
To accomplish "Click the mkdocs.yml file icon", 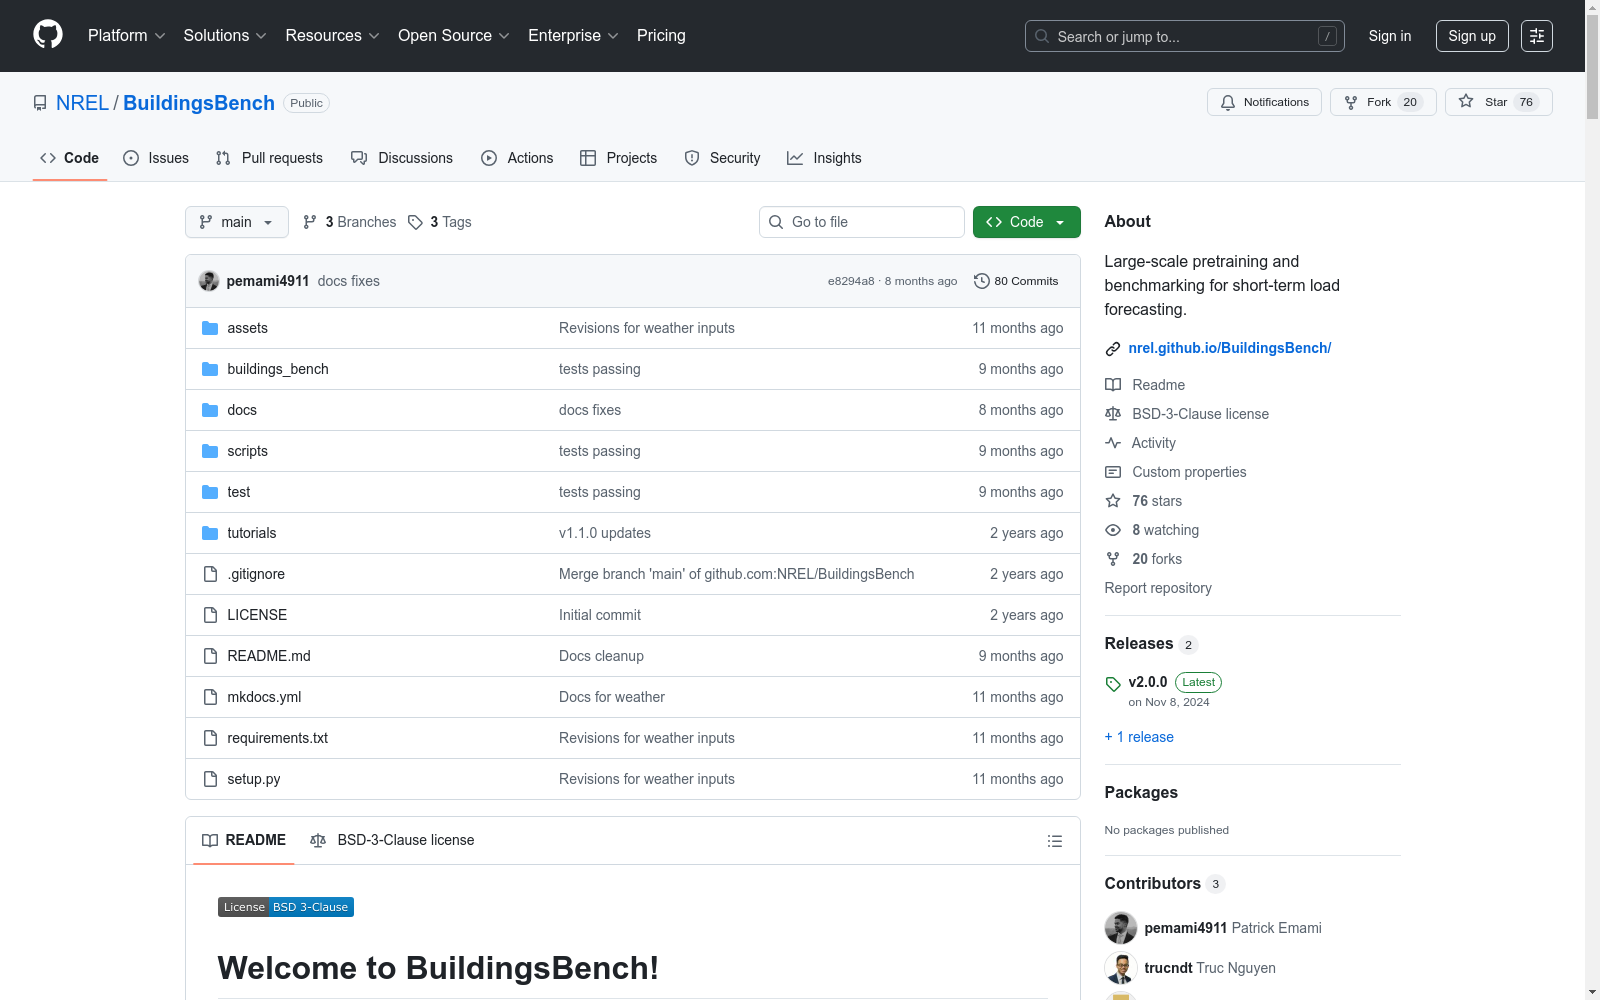I will pyautogui.click(x=210, y=697).
